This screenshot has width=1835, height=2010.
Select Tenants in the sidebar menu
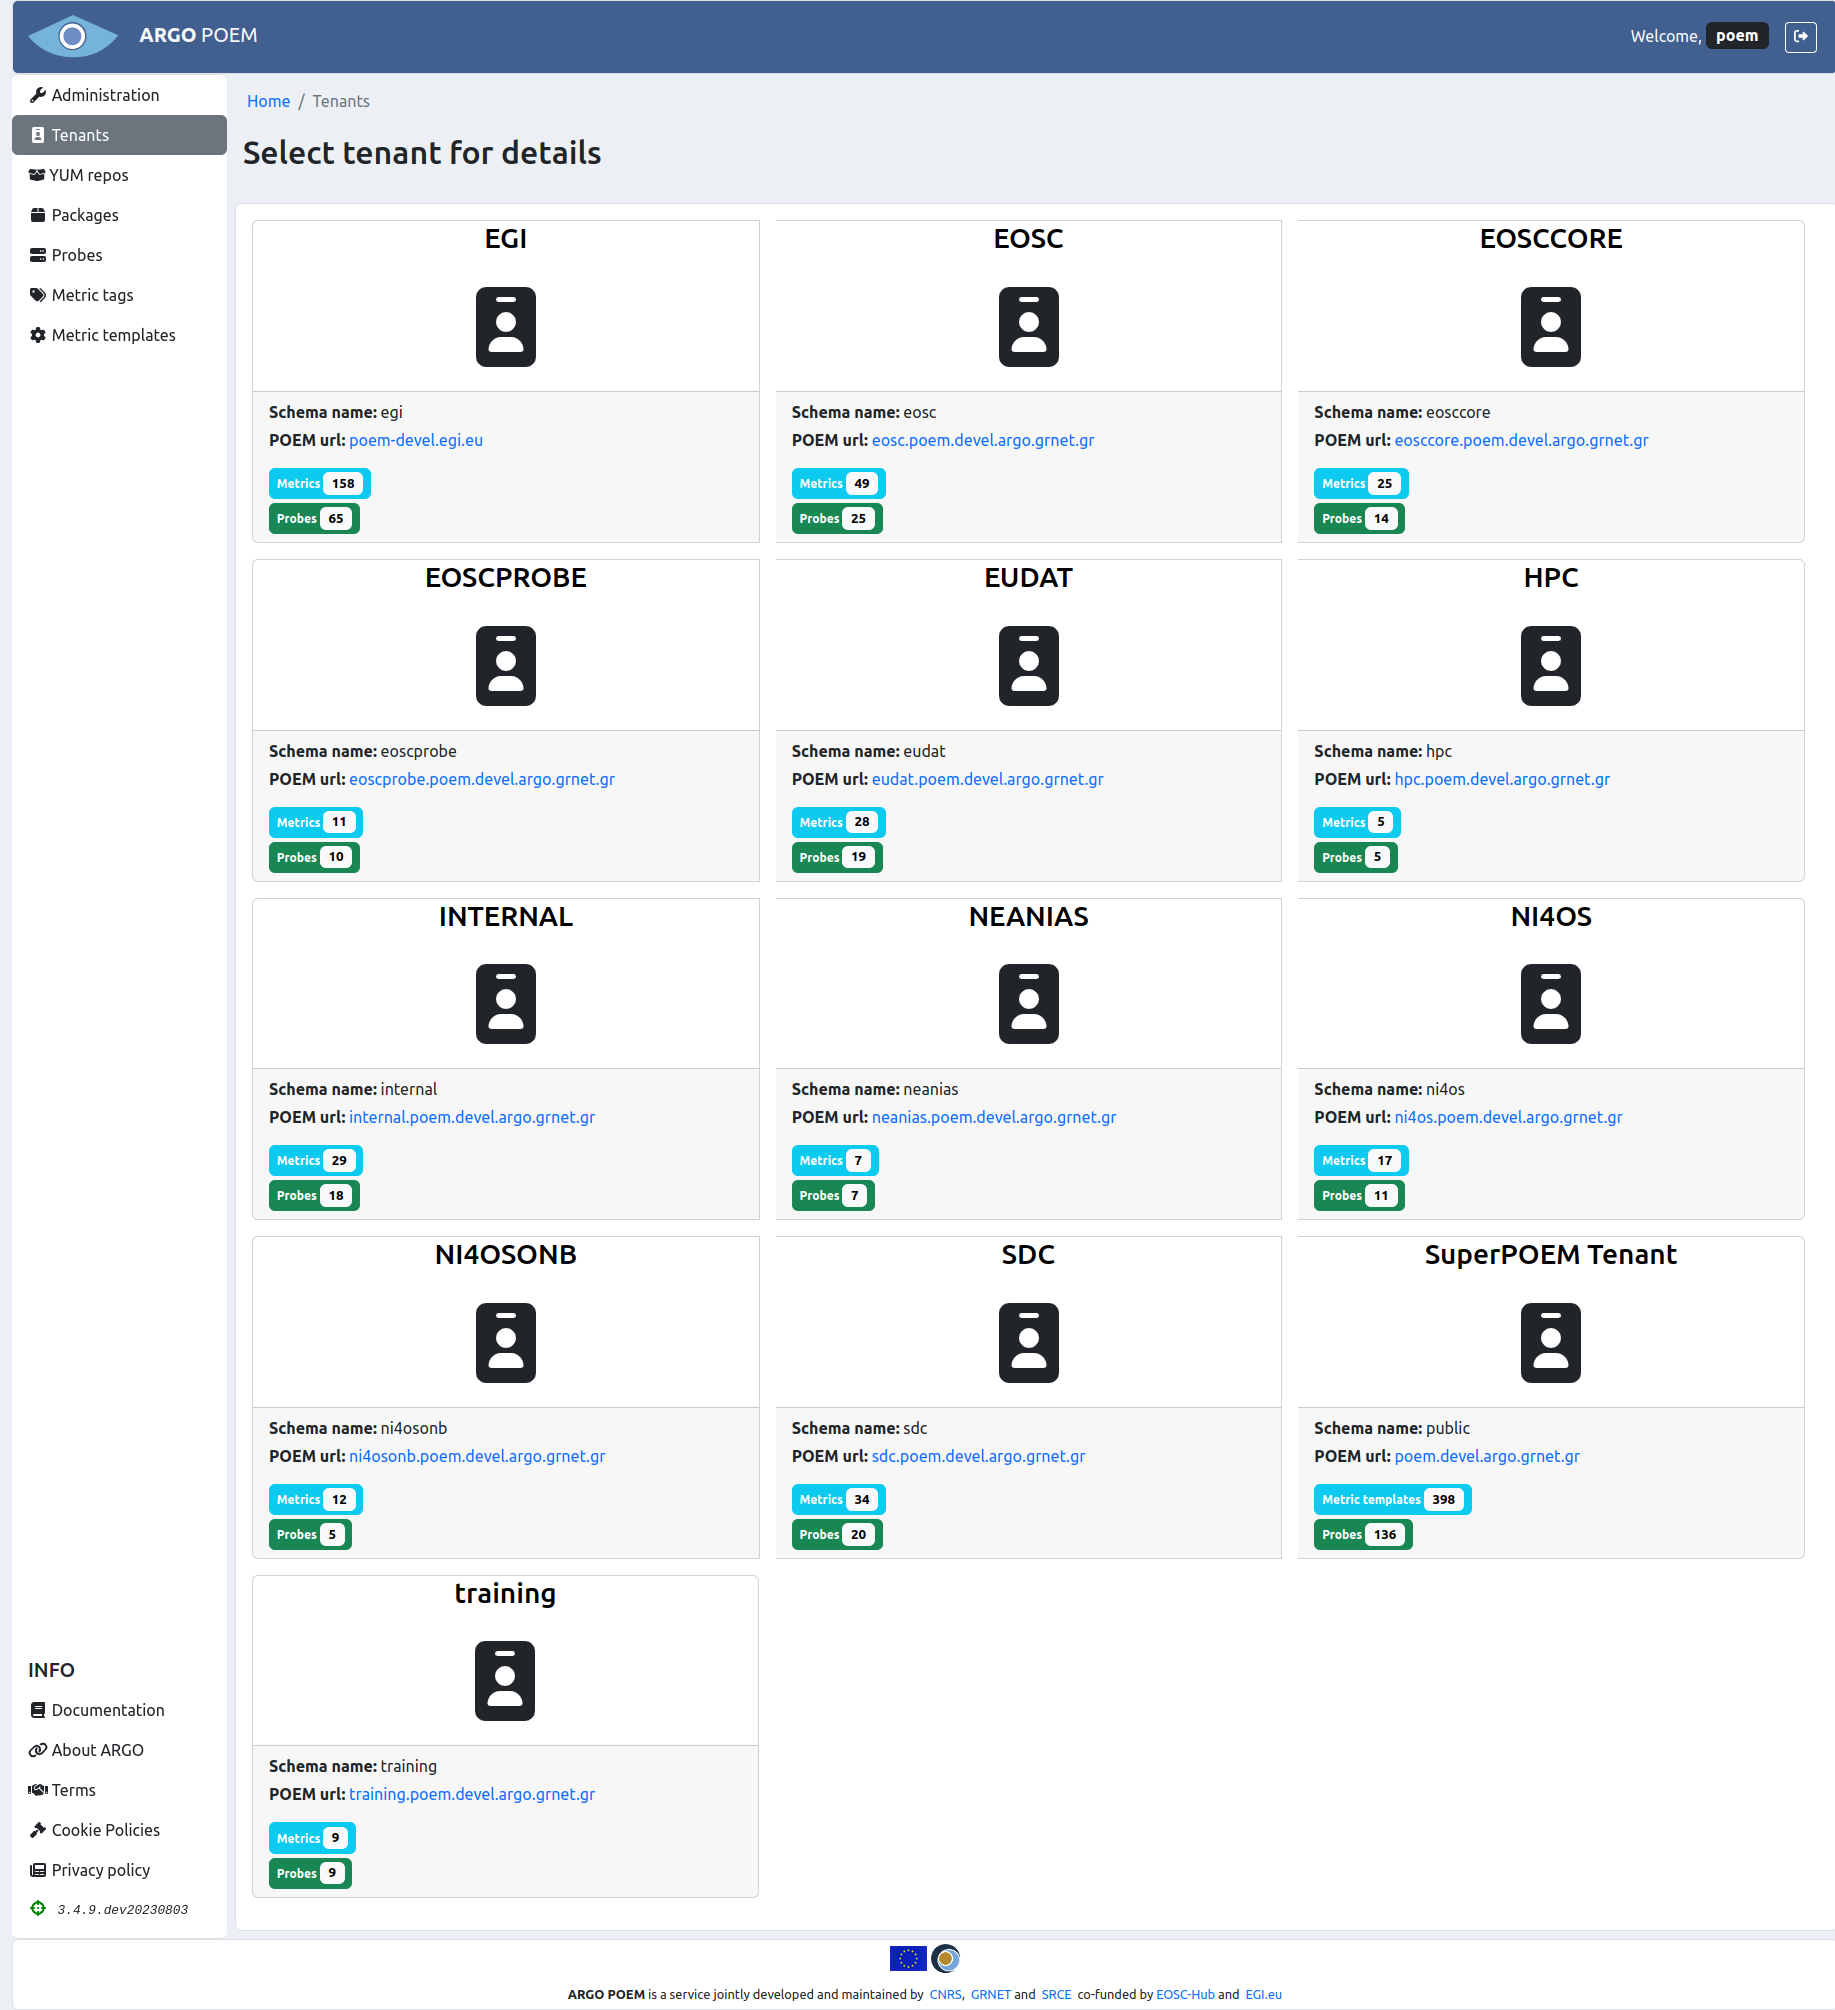tap(80, 134)
